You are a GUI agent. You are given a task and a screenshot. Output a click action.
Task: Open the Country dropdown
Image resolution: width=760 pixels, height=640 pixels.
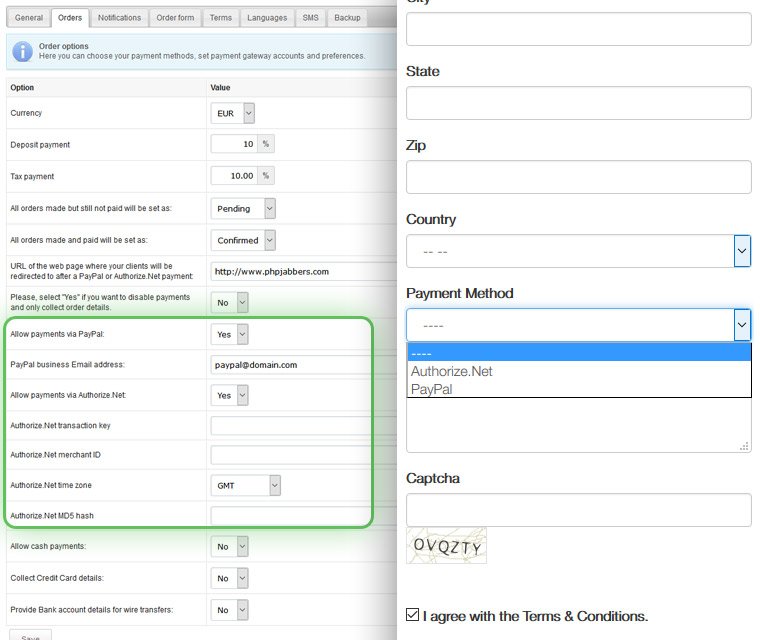pyautogui.click(x=579, y=251)
